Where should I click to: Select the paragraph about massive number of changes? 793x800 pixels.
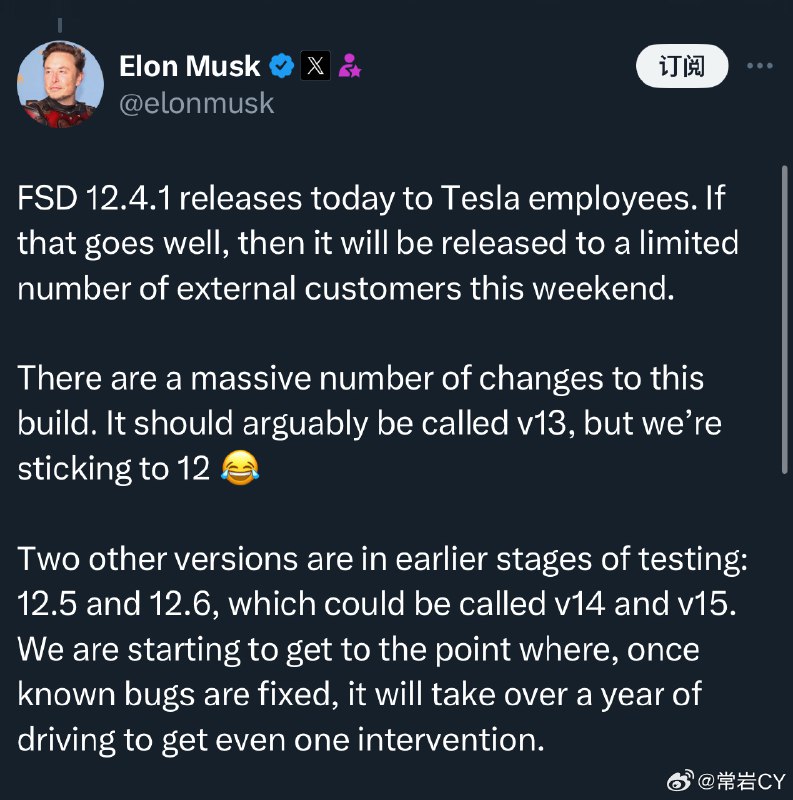(369, 423)
